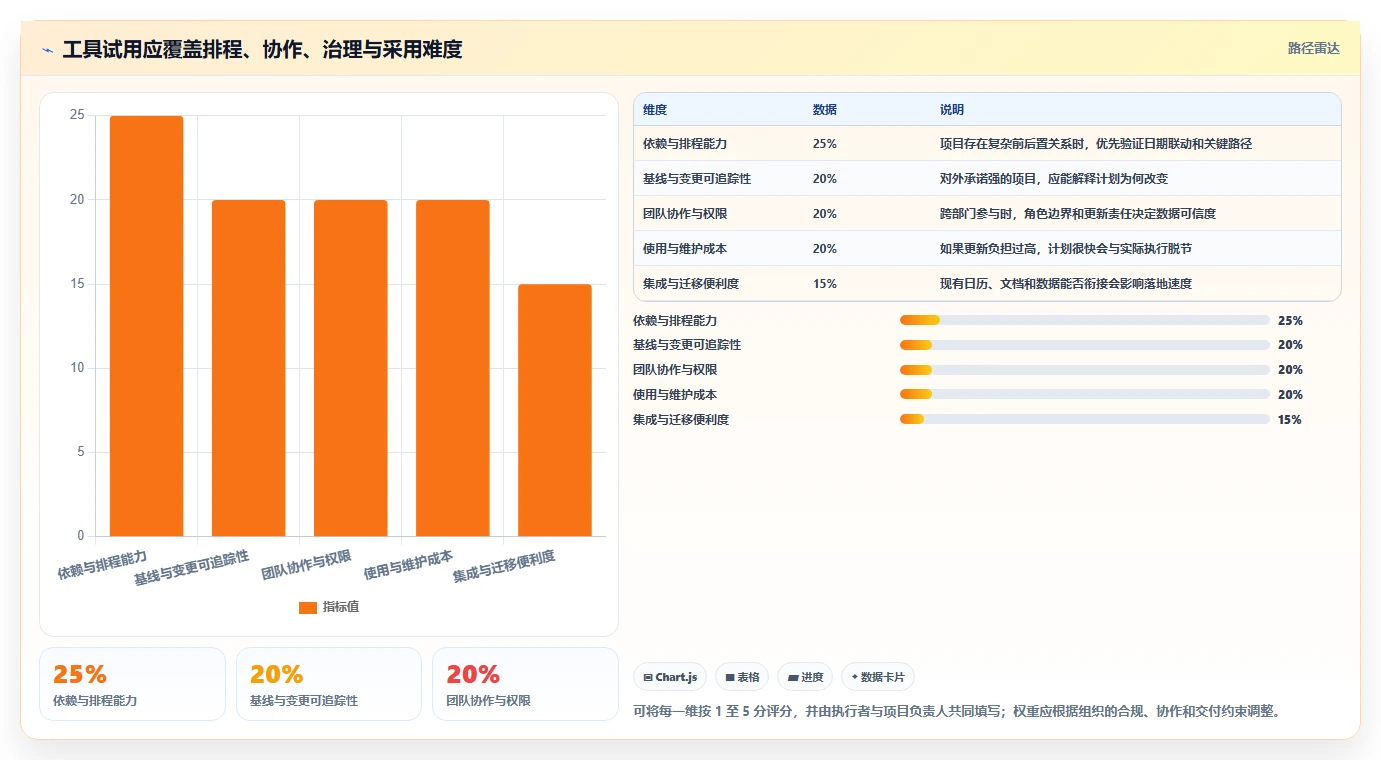The width and height of the screenshot is (1381, 760).
Task: Click the 数据 column header
Action: pos(825,110)
